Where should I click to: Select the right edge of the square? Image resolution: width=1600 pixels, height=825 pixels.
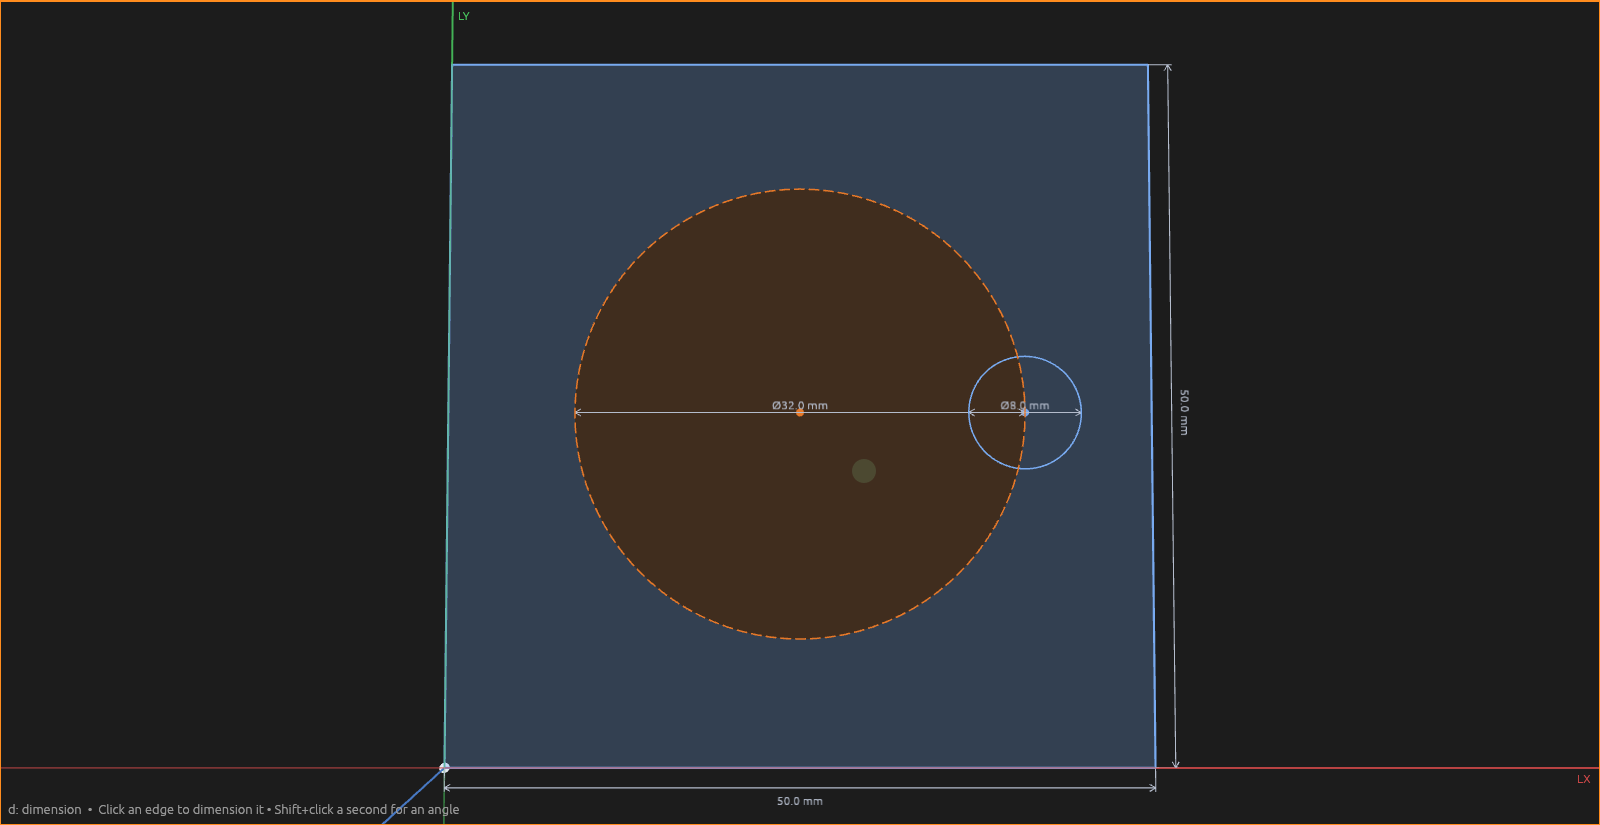click(1152, 416)
